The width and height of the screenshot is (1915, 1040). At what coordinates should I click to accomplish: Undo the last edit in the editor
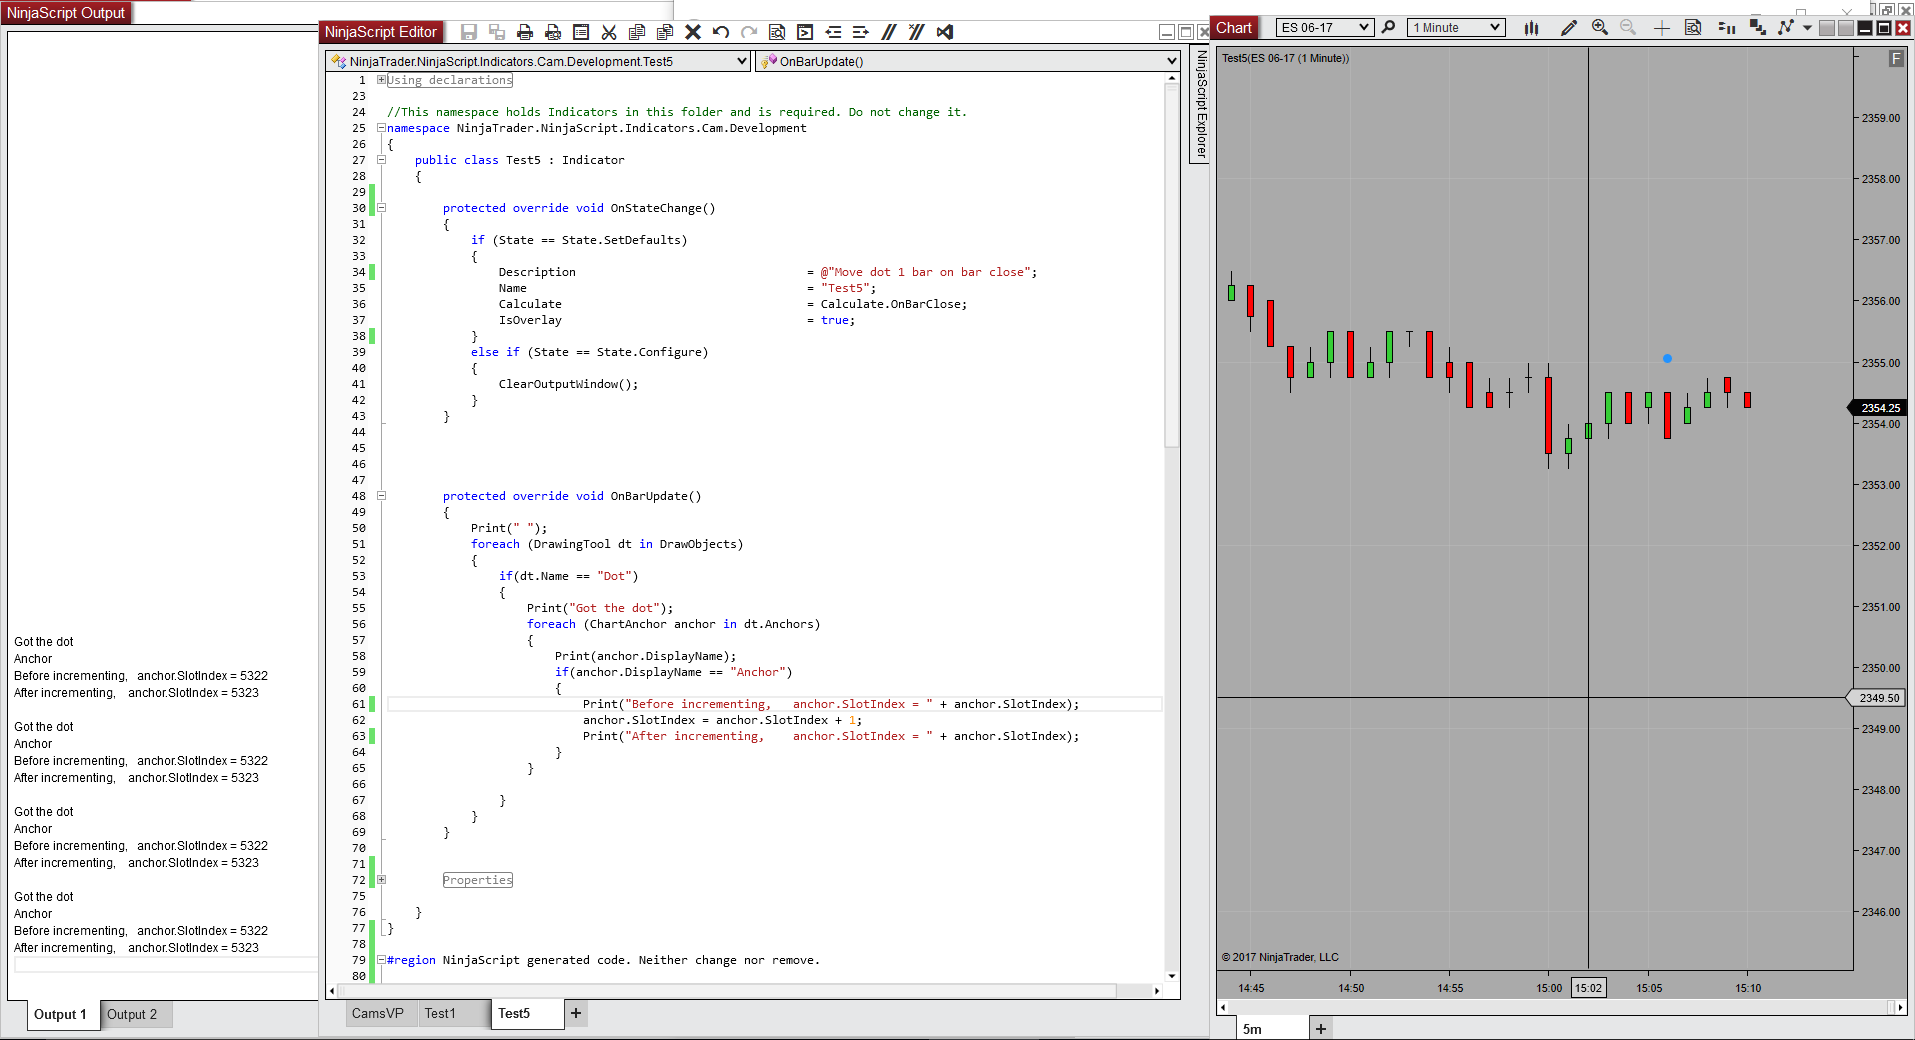click(x=721, y=32)
